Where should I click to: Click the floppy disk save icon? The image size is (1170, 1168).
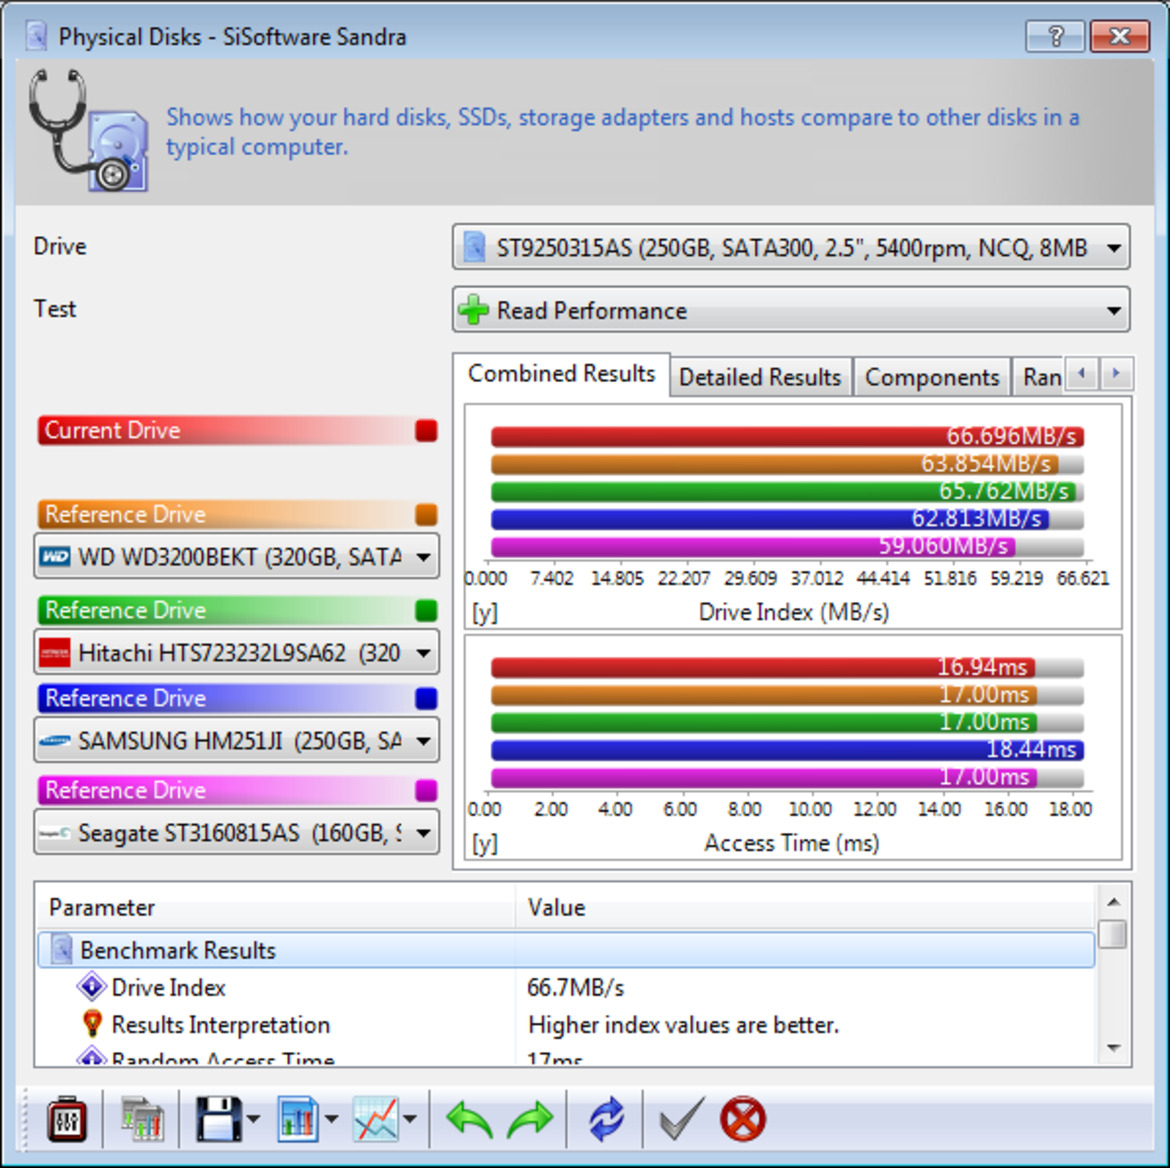tap(218, 1119)
